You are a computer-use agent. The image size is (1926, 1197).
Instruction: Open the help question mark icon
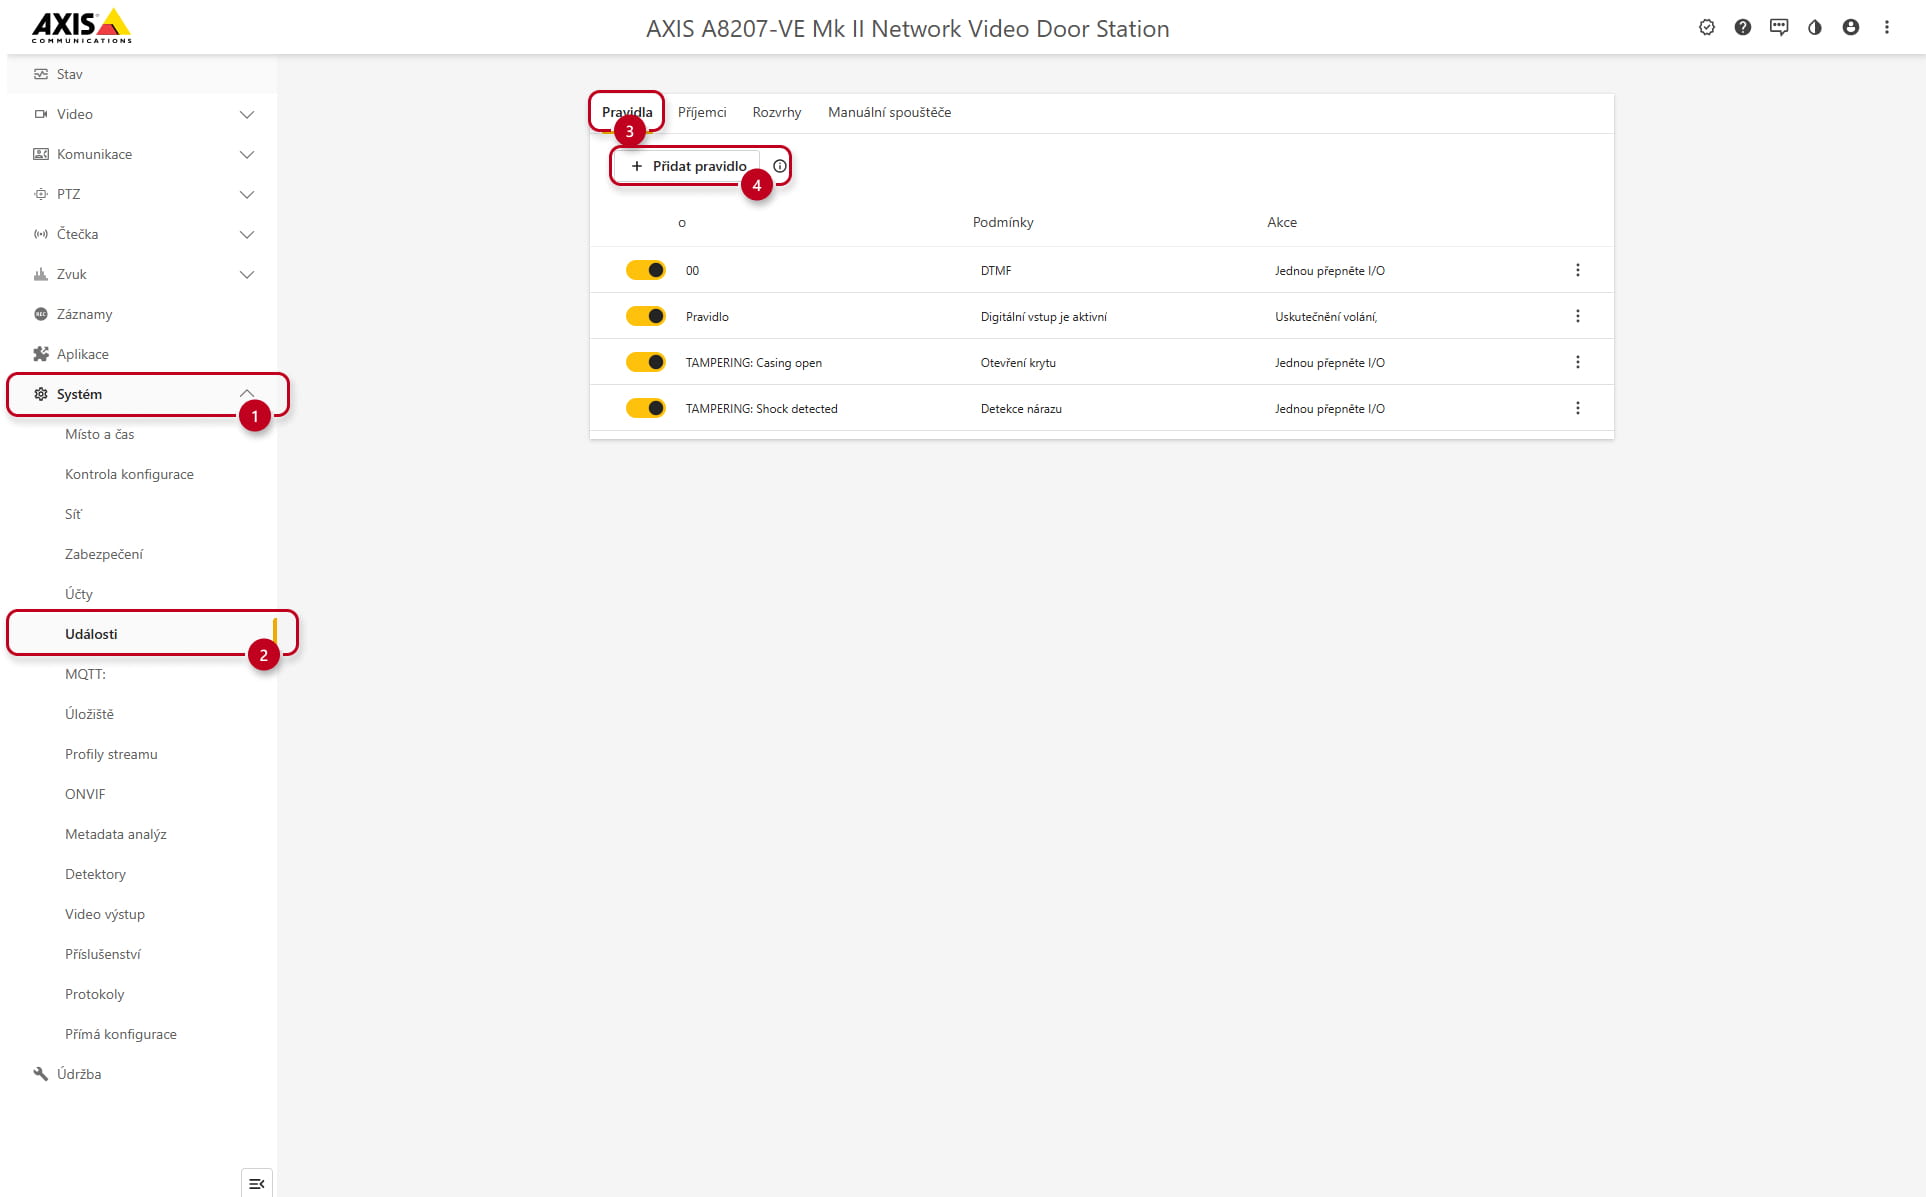(1743, 28)
